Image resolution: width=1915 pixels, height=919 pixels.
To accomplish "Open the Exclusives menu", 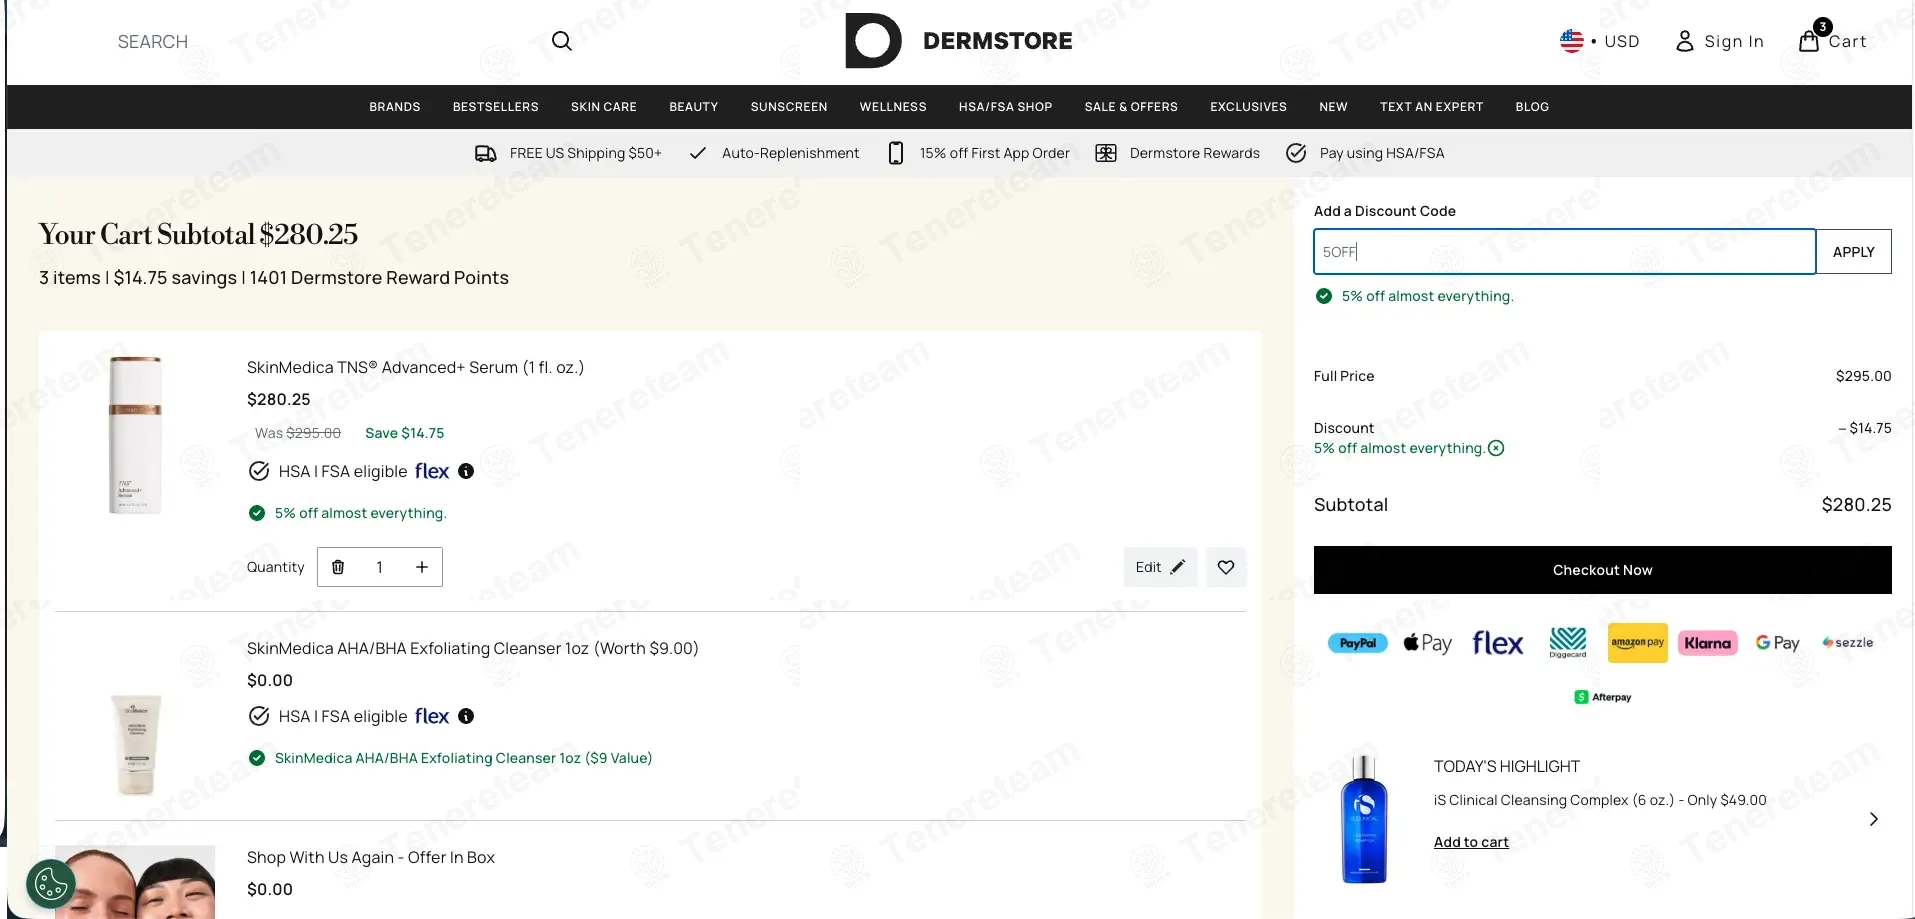I will (x=1249, y=107).
